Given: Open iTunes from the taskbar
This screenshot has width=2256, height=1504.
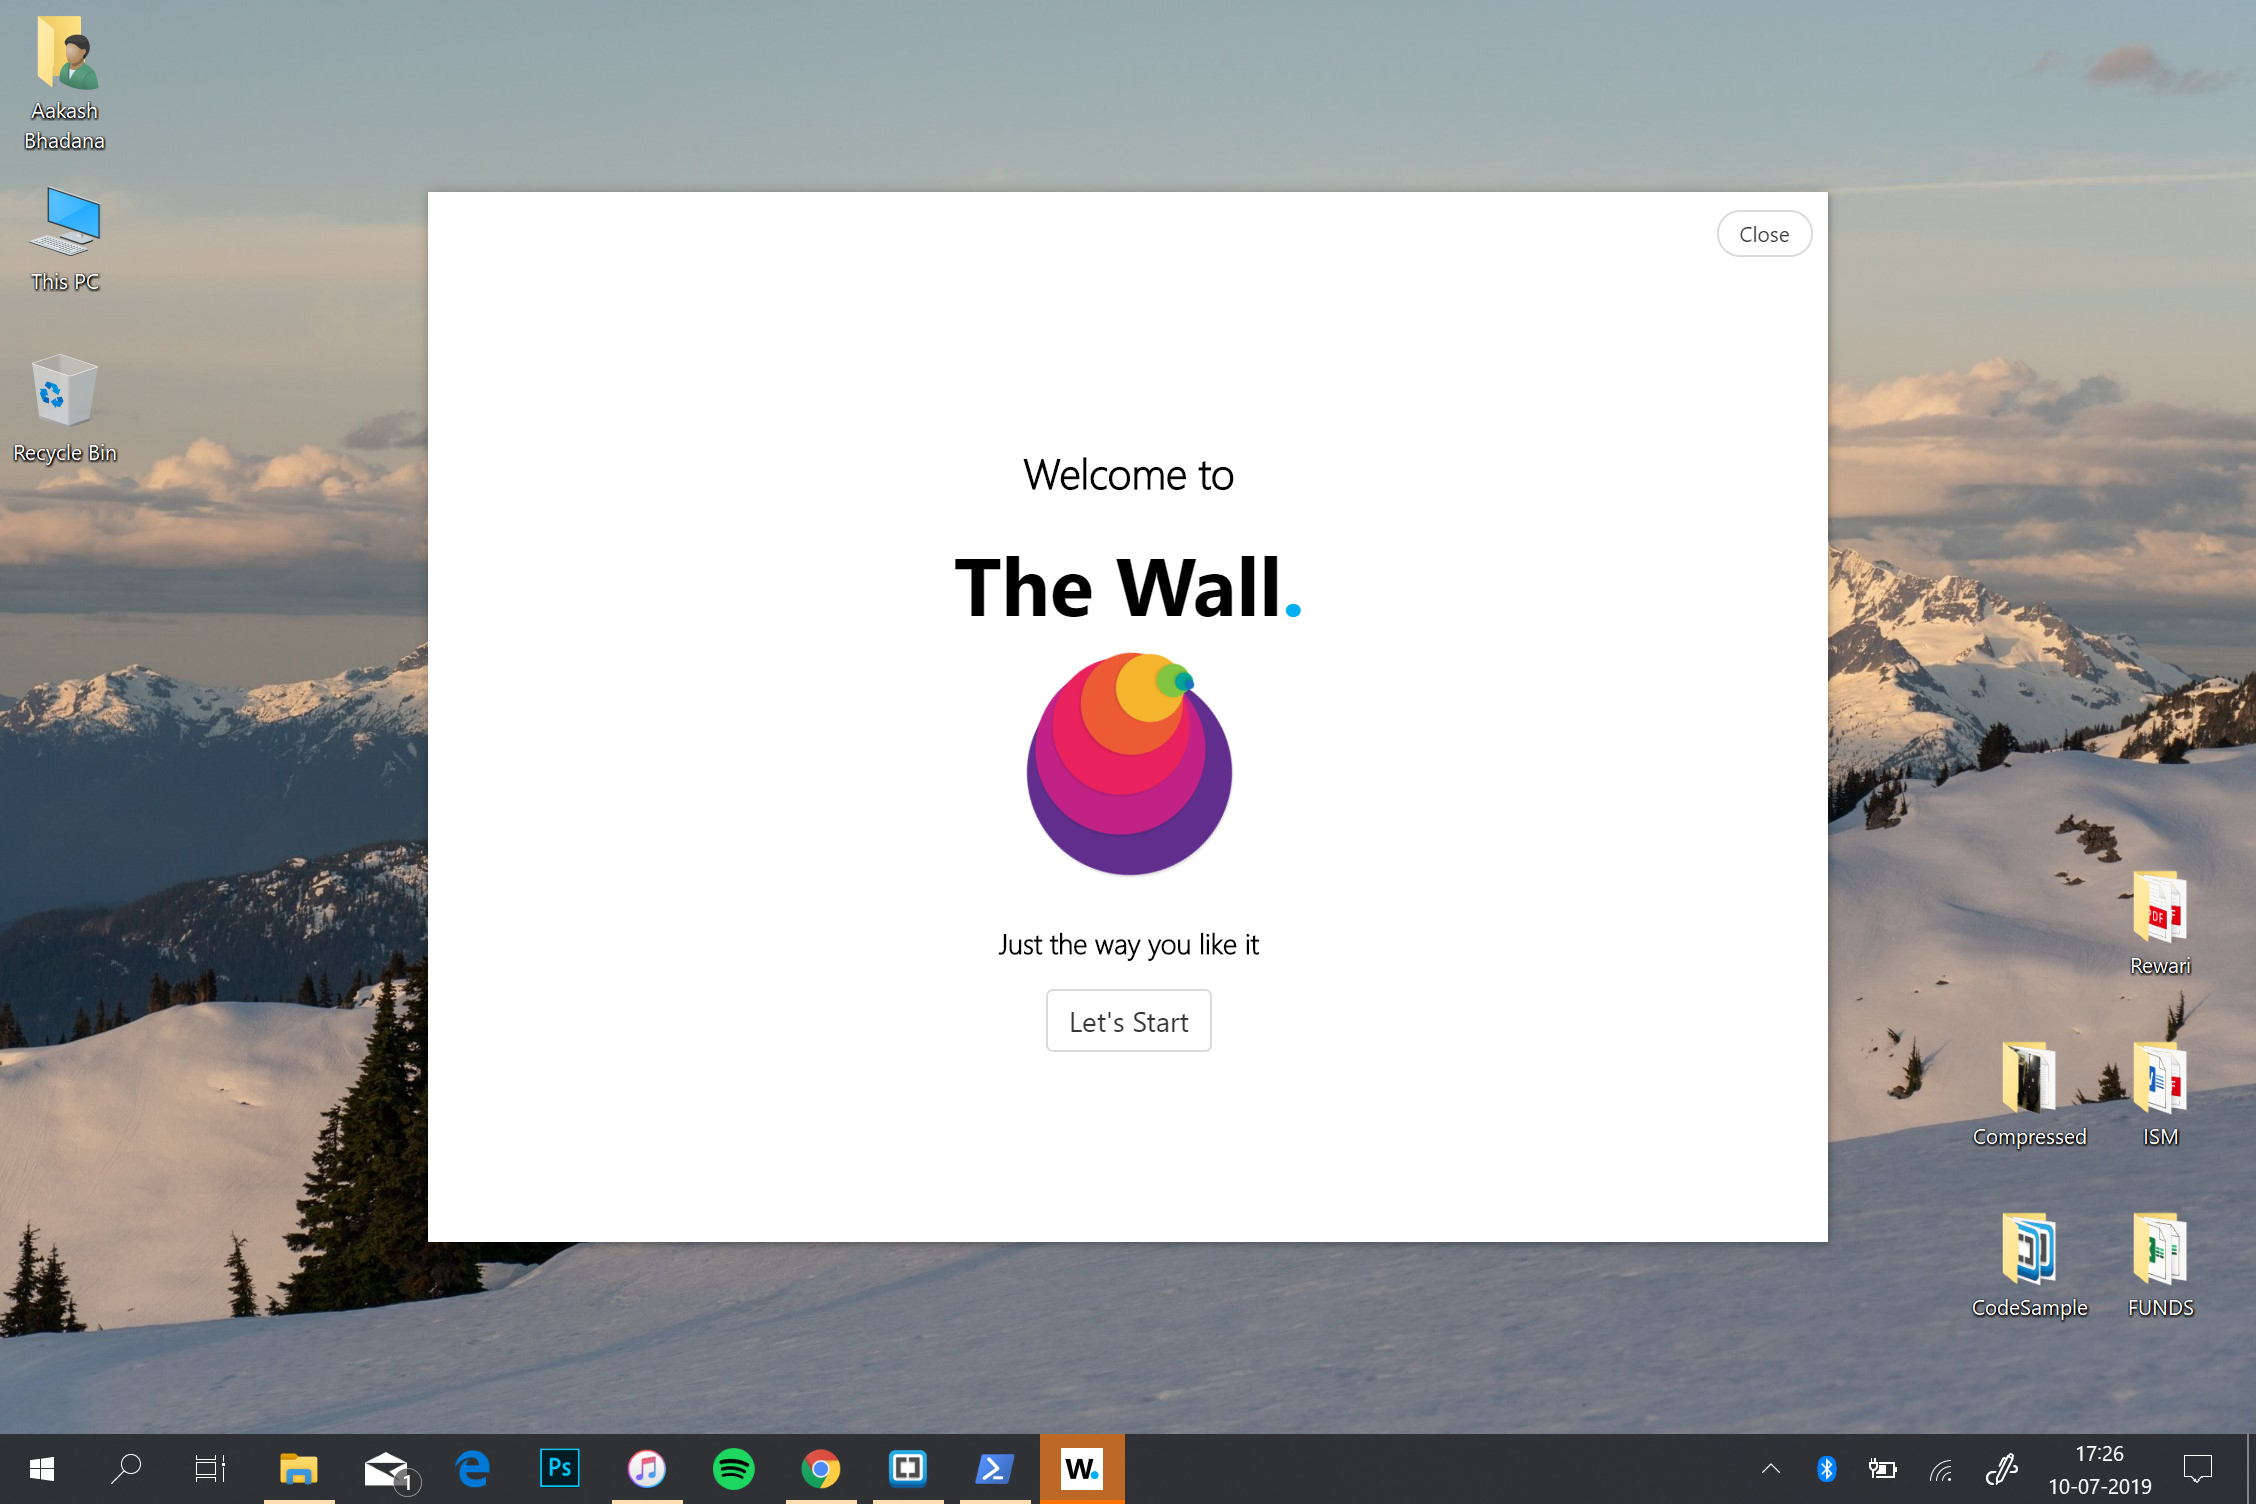Looking at the screenshot, I should tap(646, 1468).
